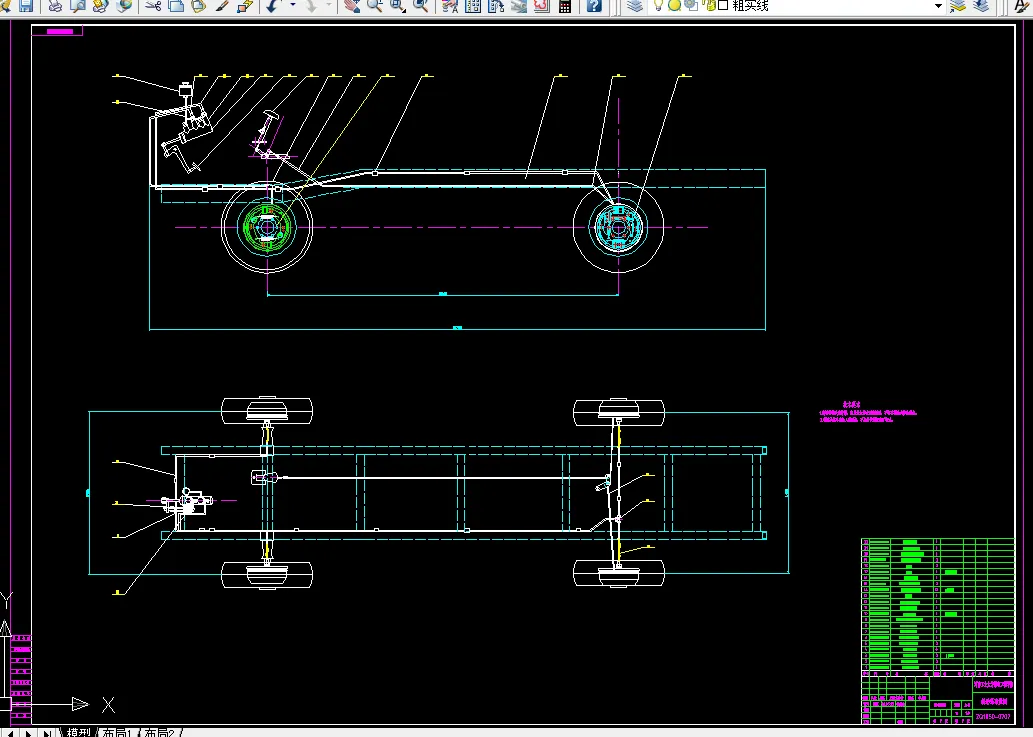Open the Text Style icon at toolbar end
Image resolution: width=1033 pixels, height=737 pixels.
(x=1022, y=6)
